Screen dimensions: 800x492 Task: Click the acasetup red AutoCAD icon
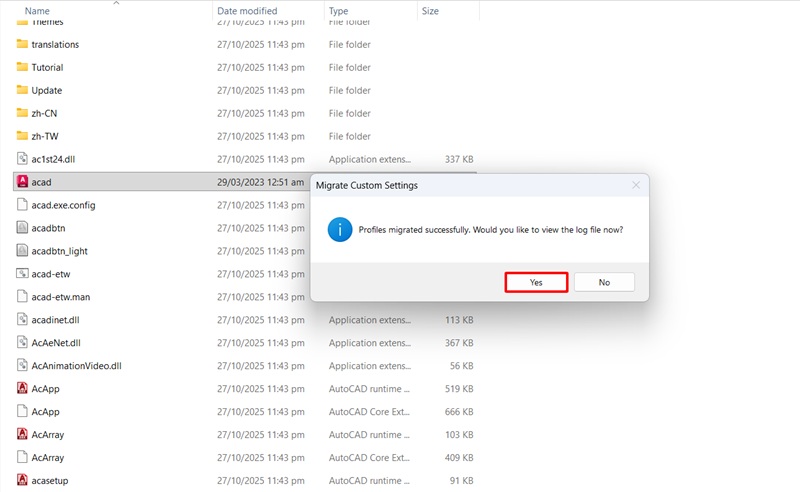click(23, 481)
